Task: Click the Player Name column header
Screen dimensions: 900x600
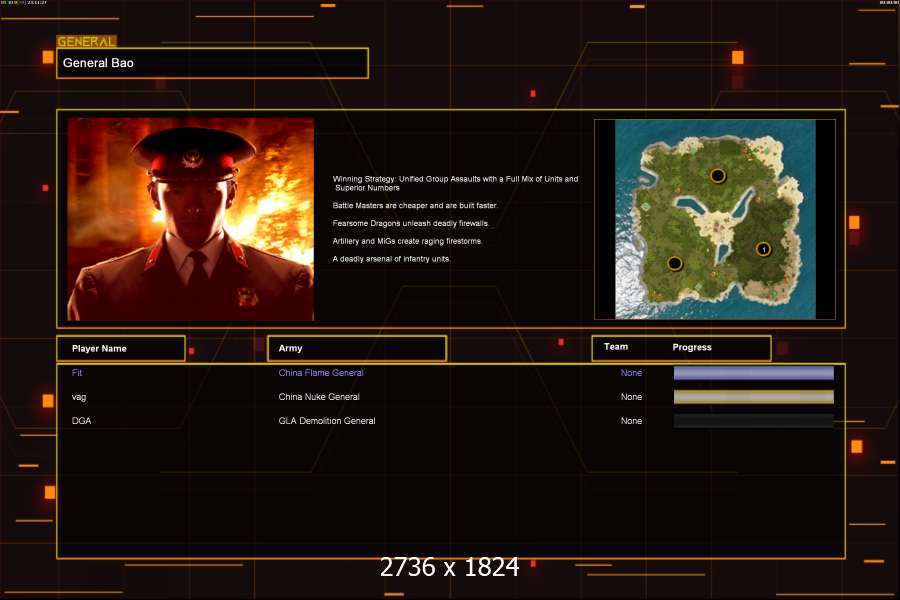Action: (x=121, y=349)
